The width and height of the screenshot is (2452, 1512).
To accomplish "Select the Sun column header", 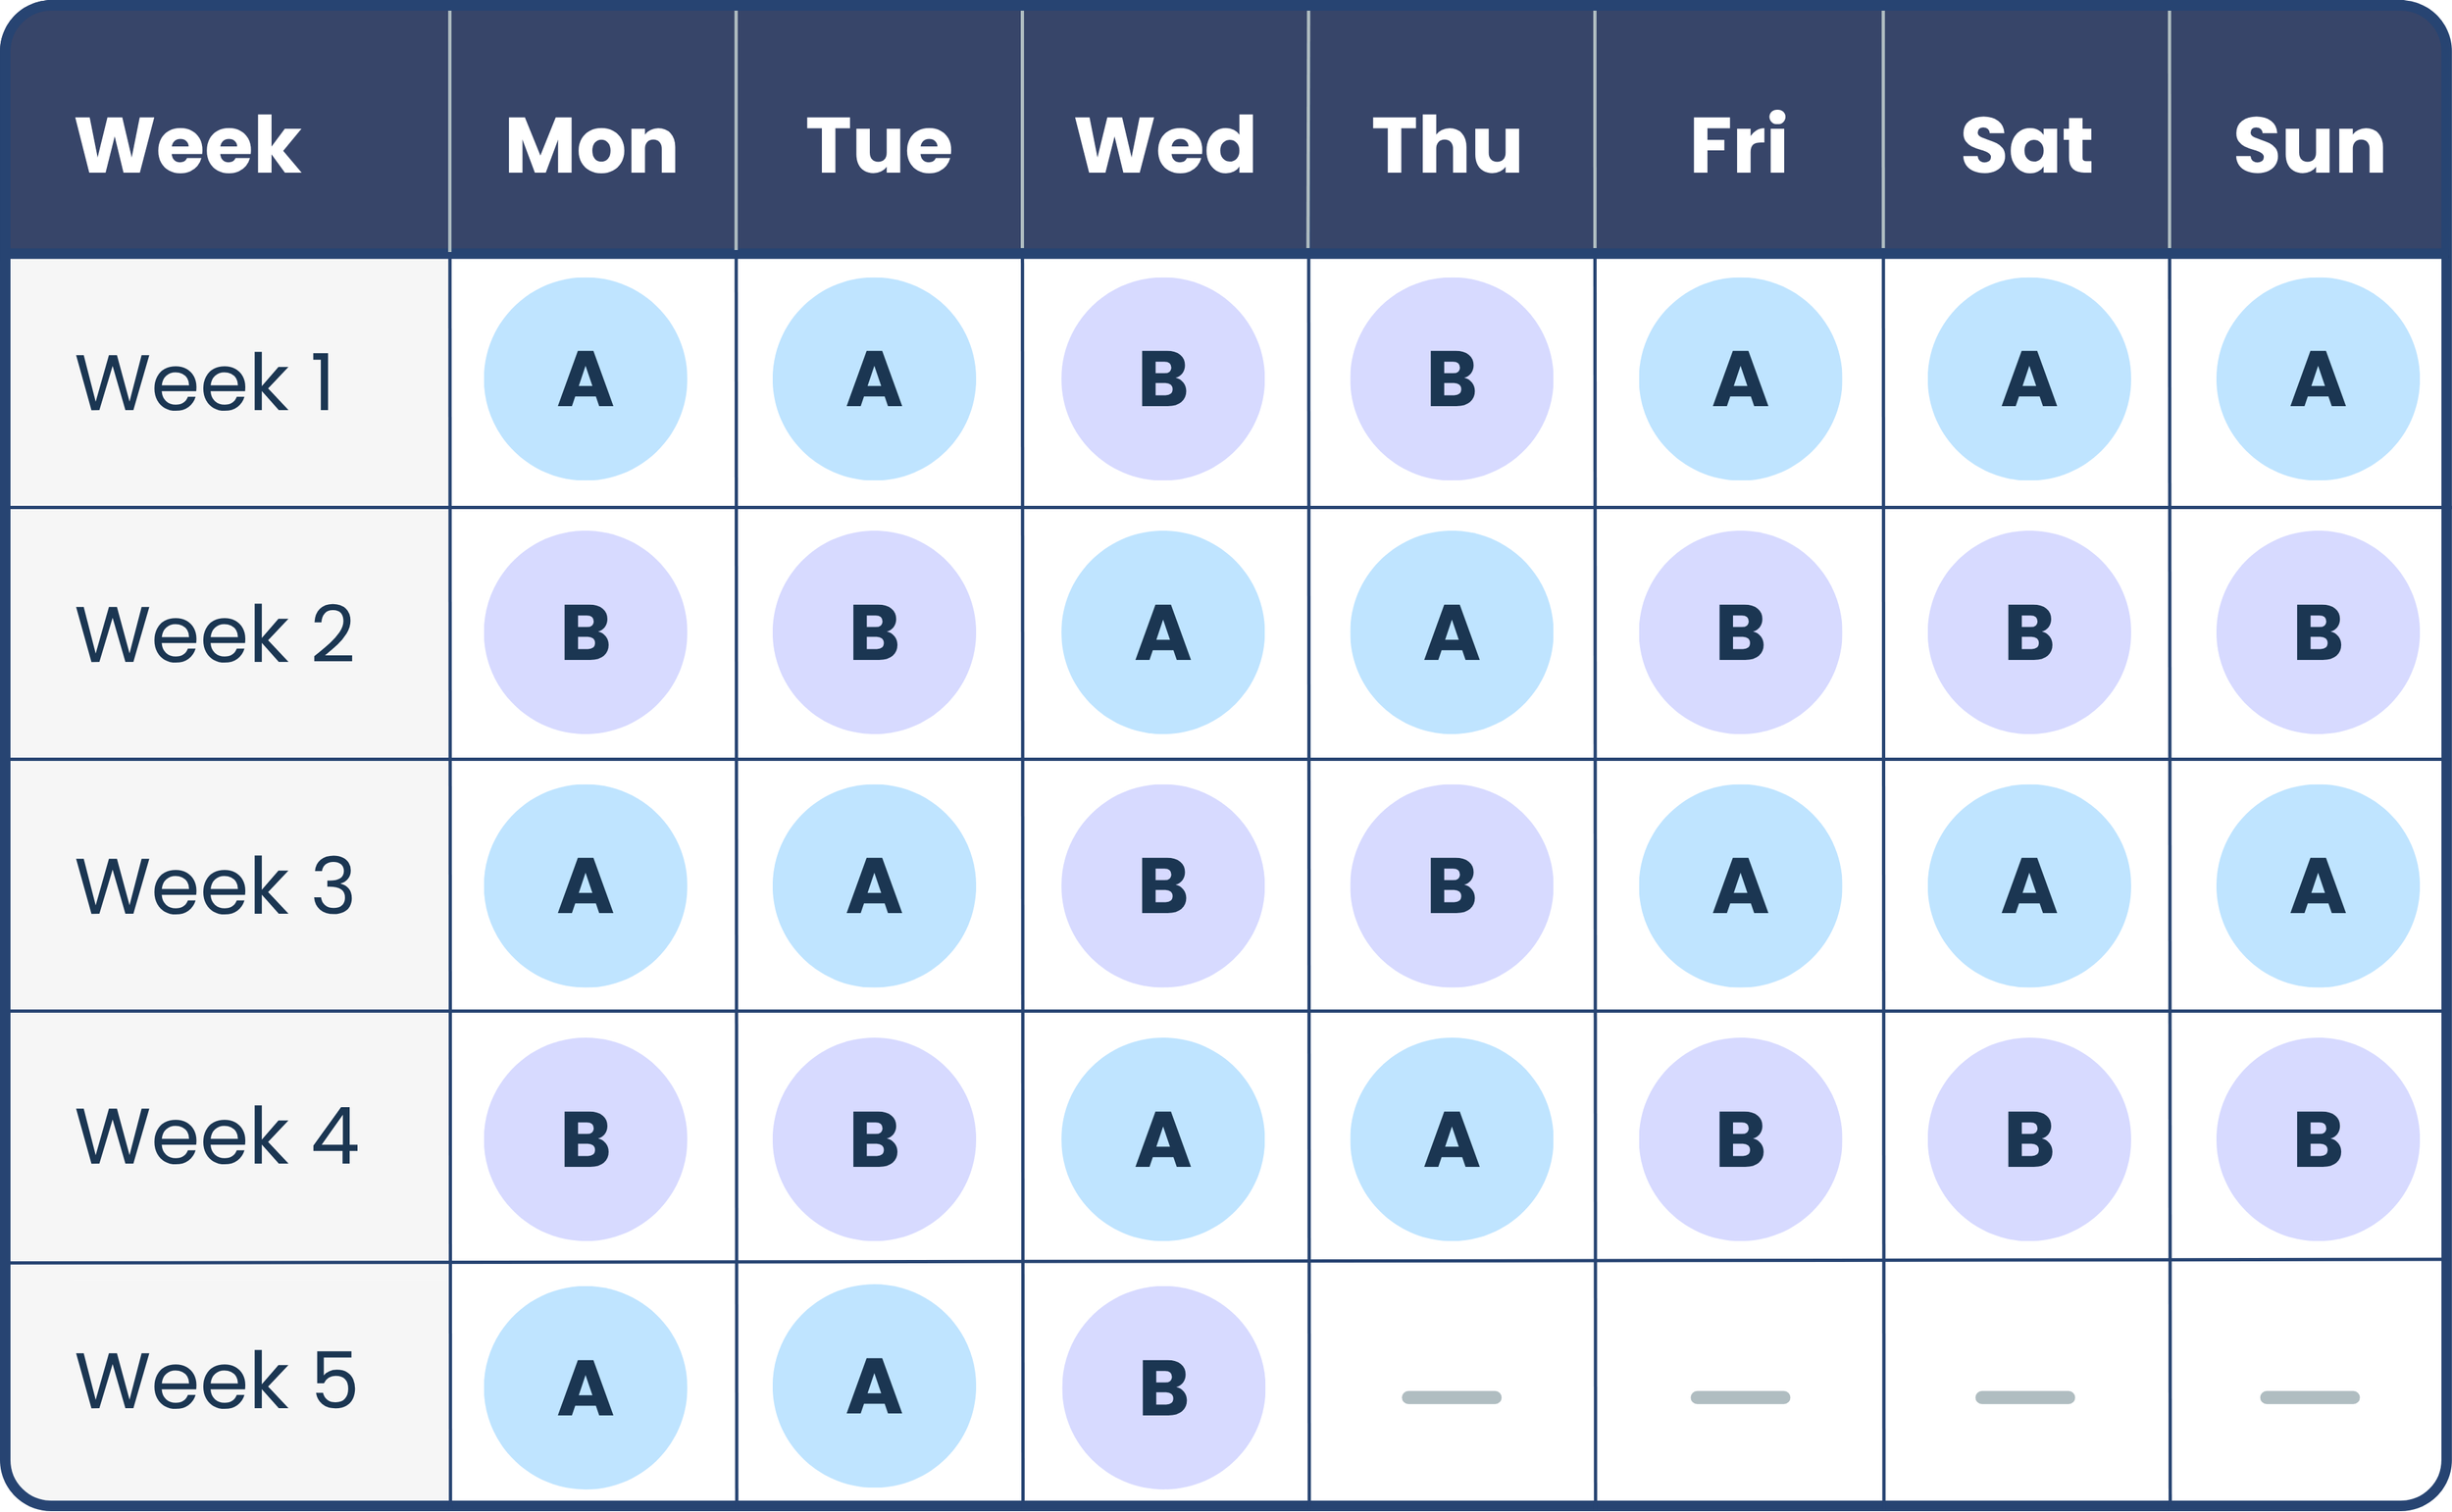I will [2310, 146].
